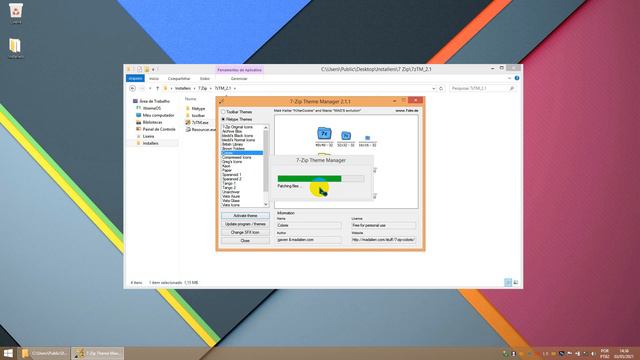Open the website link in Theme Manager header
This screenshot has height=360, width=640.
pos(407,111)
